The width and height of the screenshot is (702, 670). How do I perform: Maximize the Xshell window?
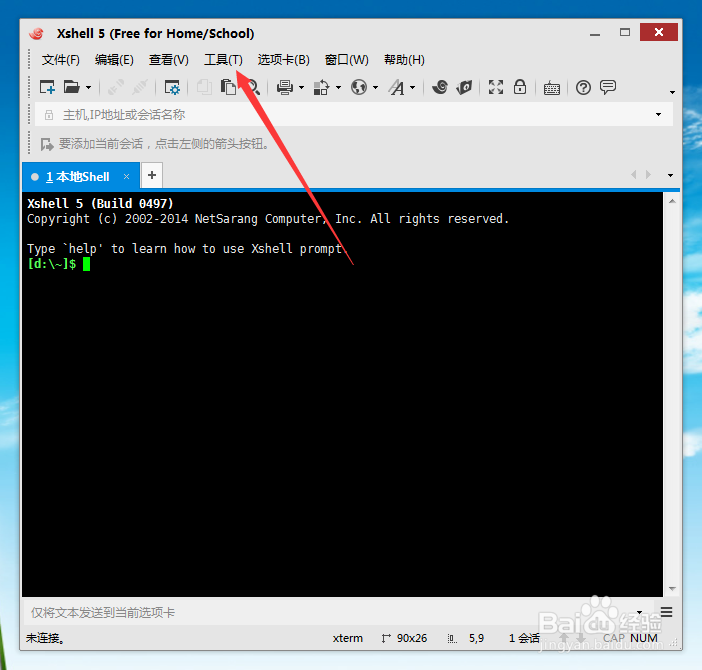625,32
